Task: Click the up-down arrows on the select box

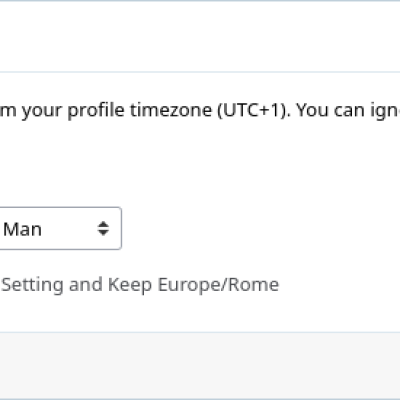Action: 103,229
